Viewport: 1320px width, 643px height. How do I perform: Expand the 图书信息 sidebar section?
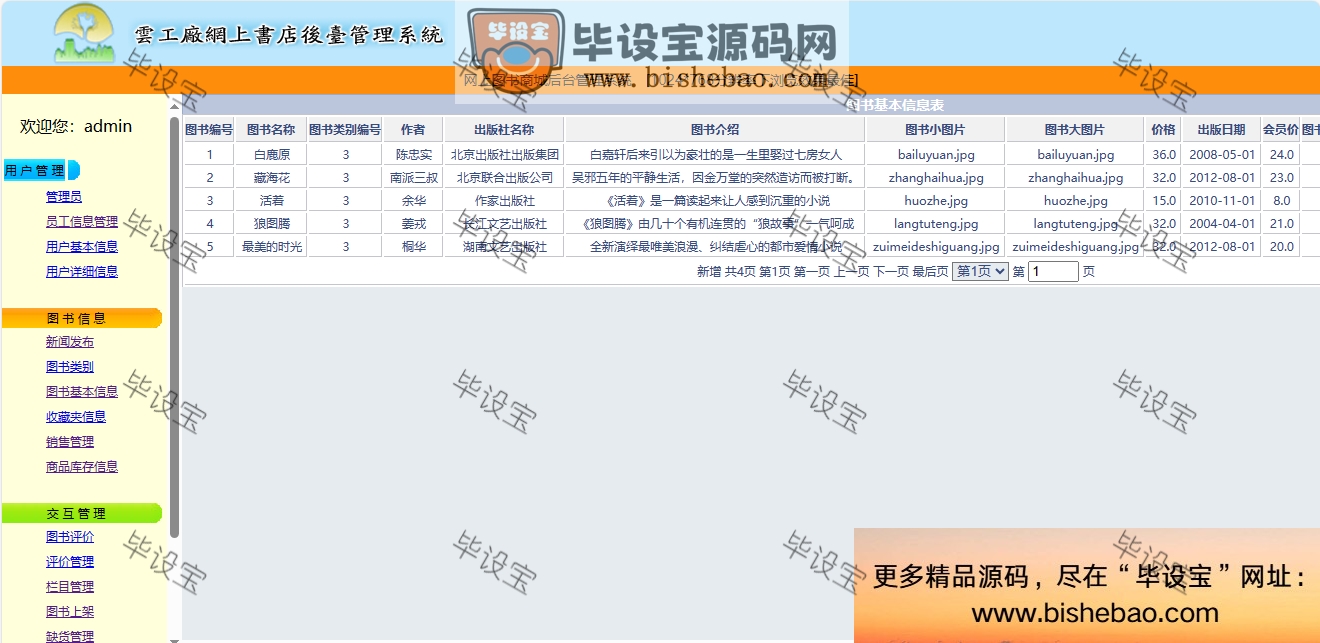coord(81,318)
